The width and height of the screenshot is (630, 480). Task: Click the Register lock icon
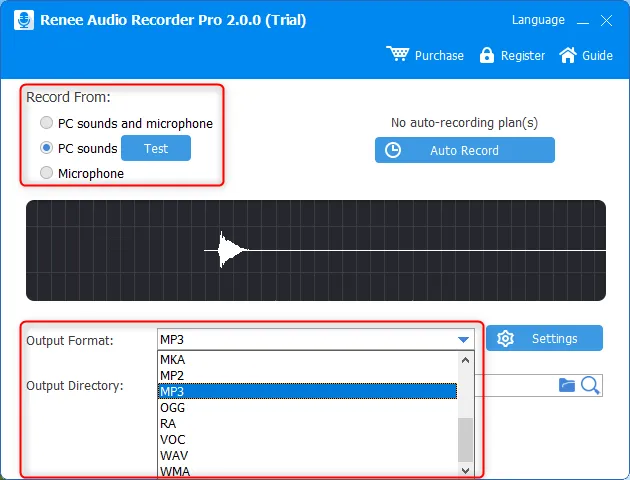click(487, 55)
